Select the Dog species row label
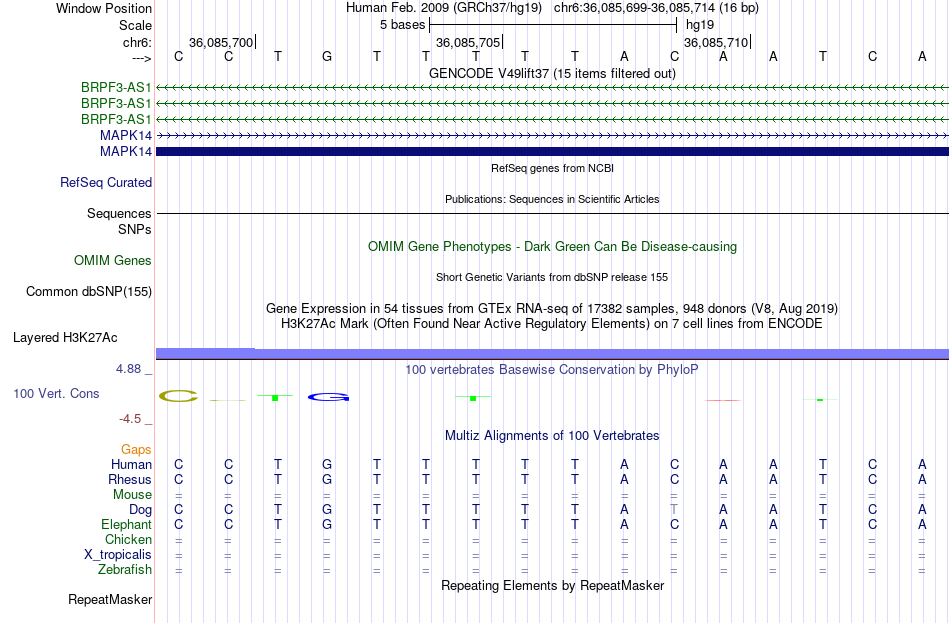This screenshot has width=950, height=623. pyautogui.click(x=141, y=510)
